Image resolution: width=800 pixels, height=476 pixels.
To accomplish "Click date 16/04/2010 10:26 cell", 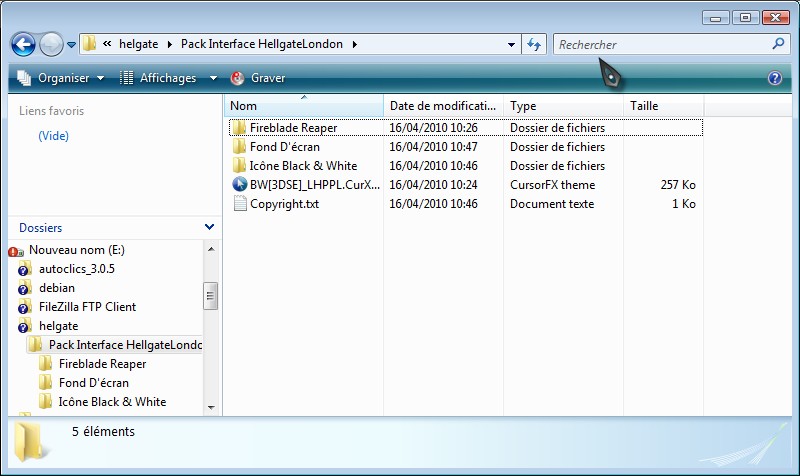I will coord(433,128).
